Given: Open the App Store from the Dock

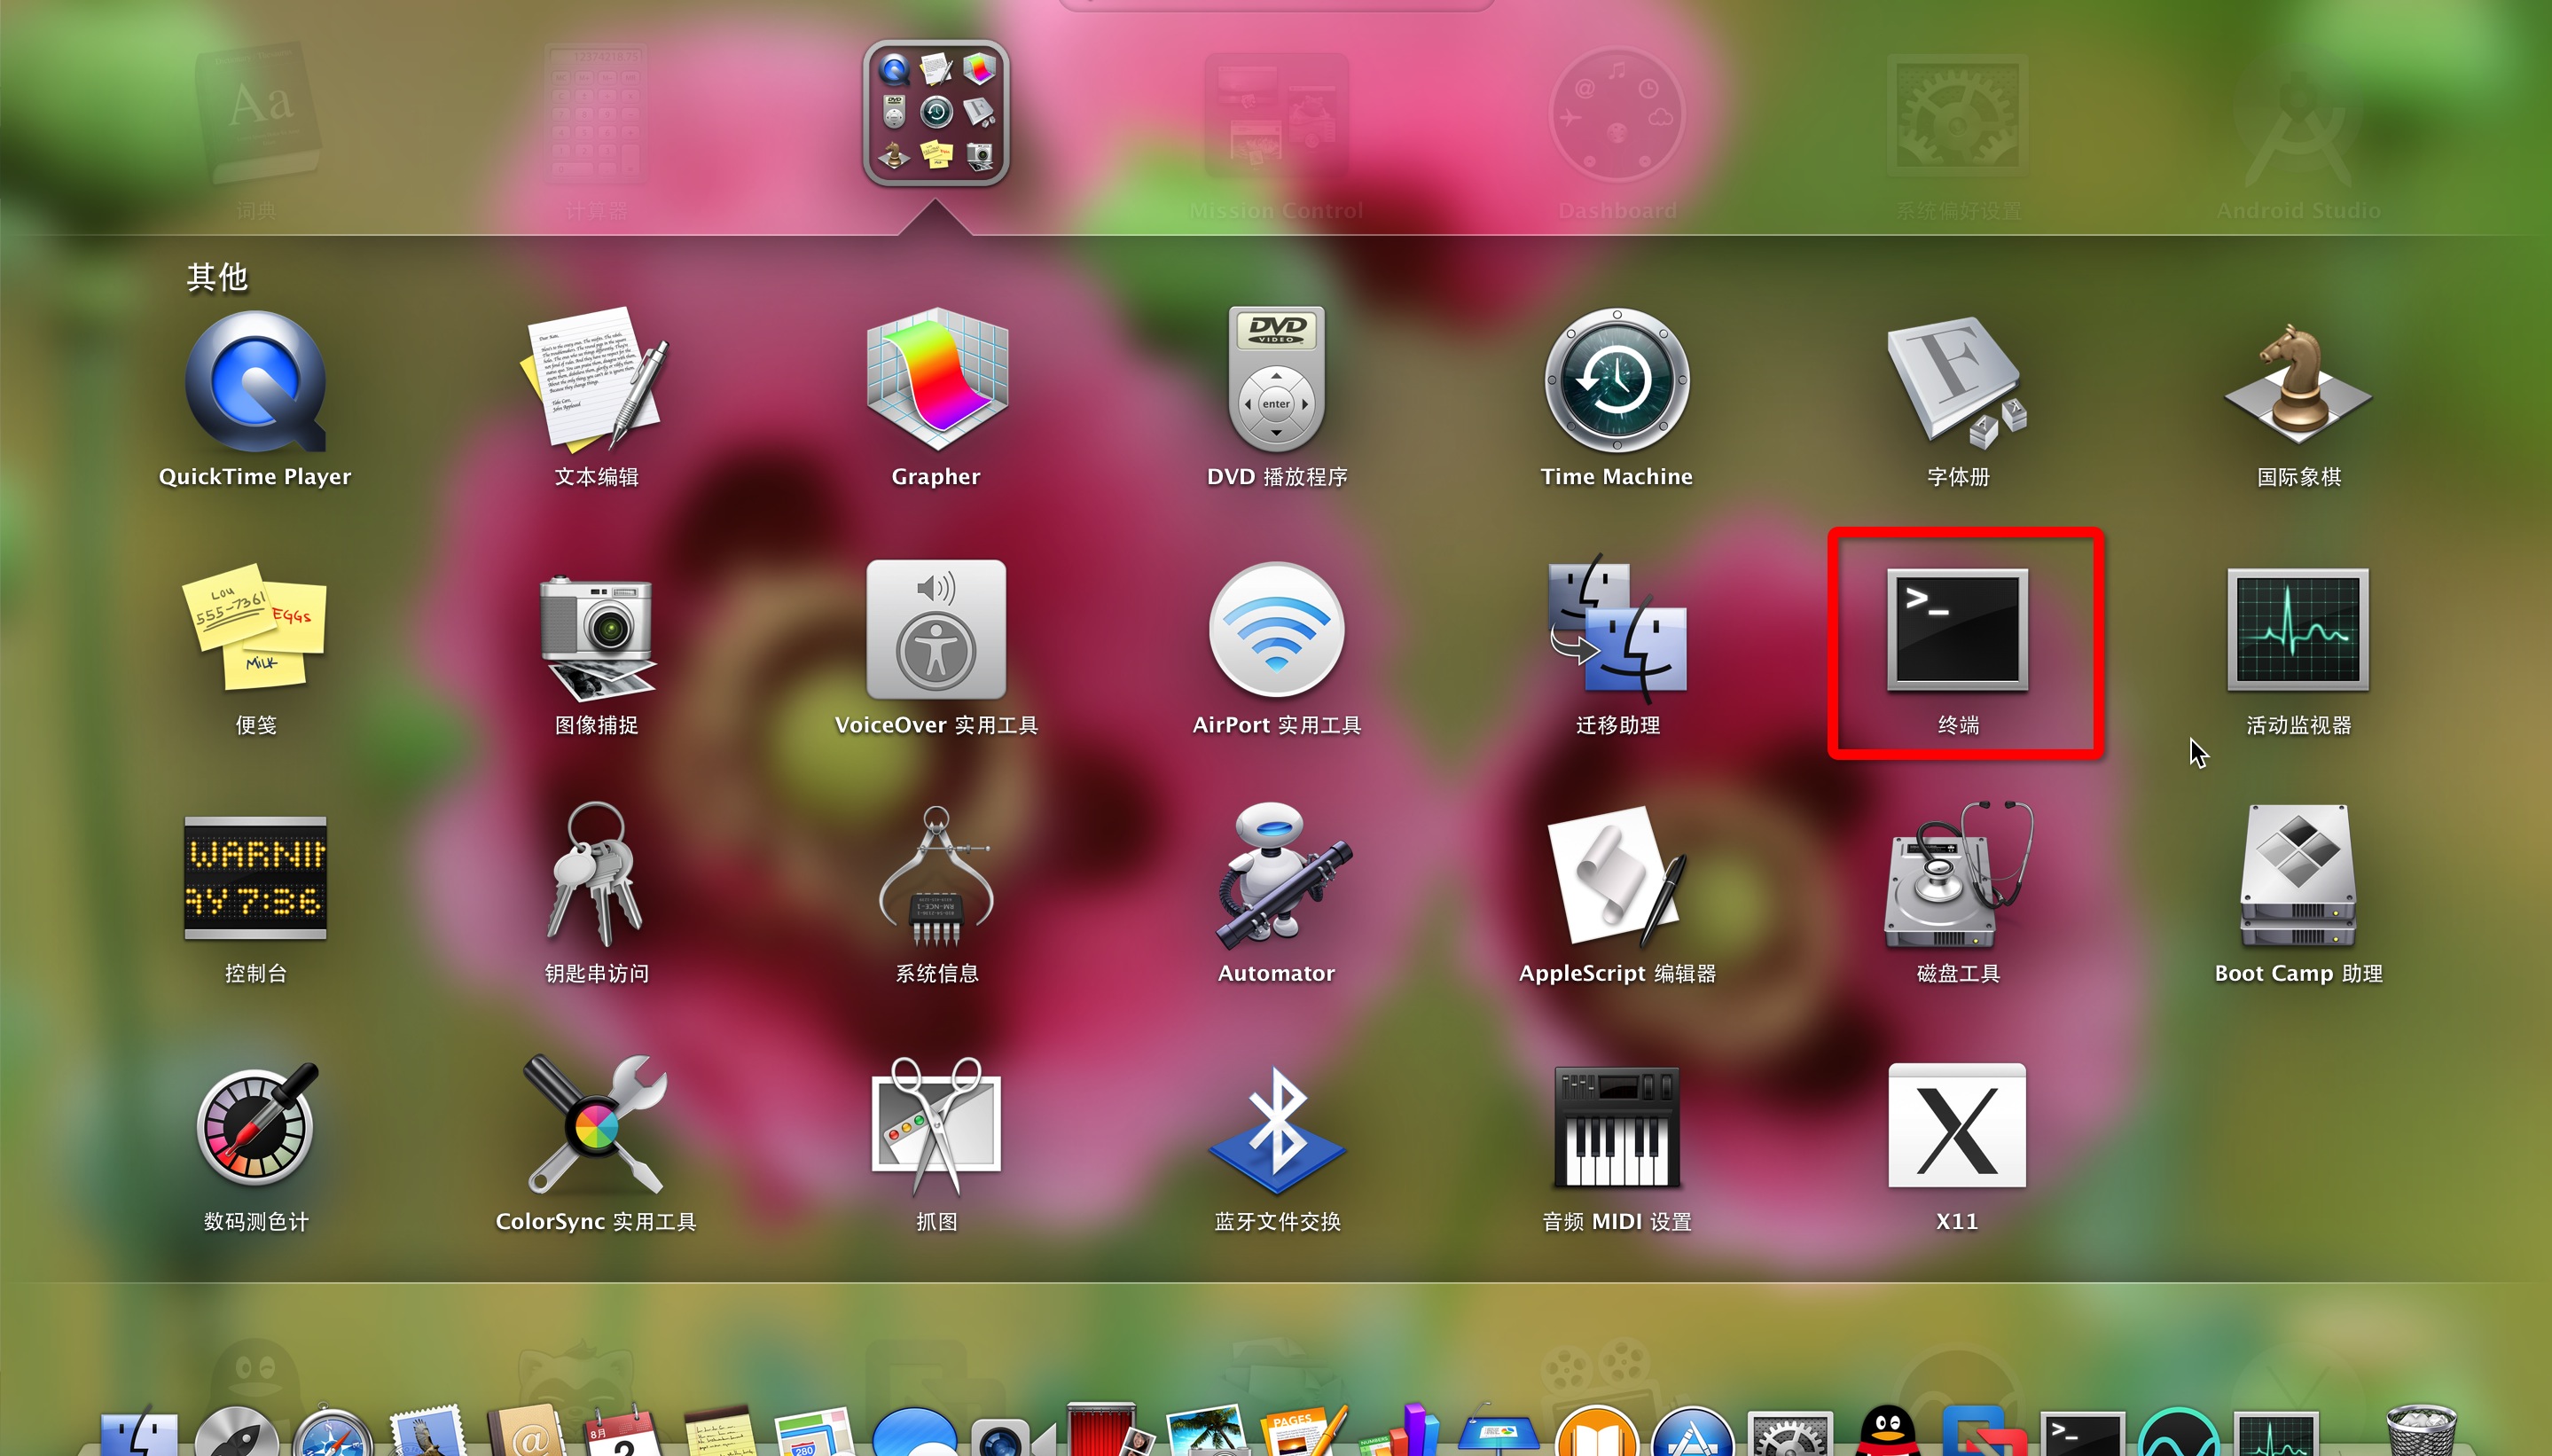Looking at the screenshot, I should tap(1692, 1430).
